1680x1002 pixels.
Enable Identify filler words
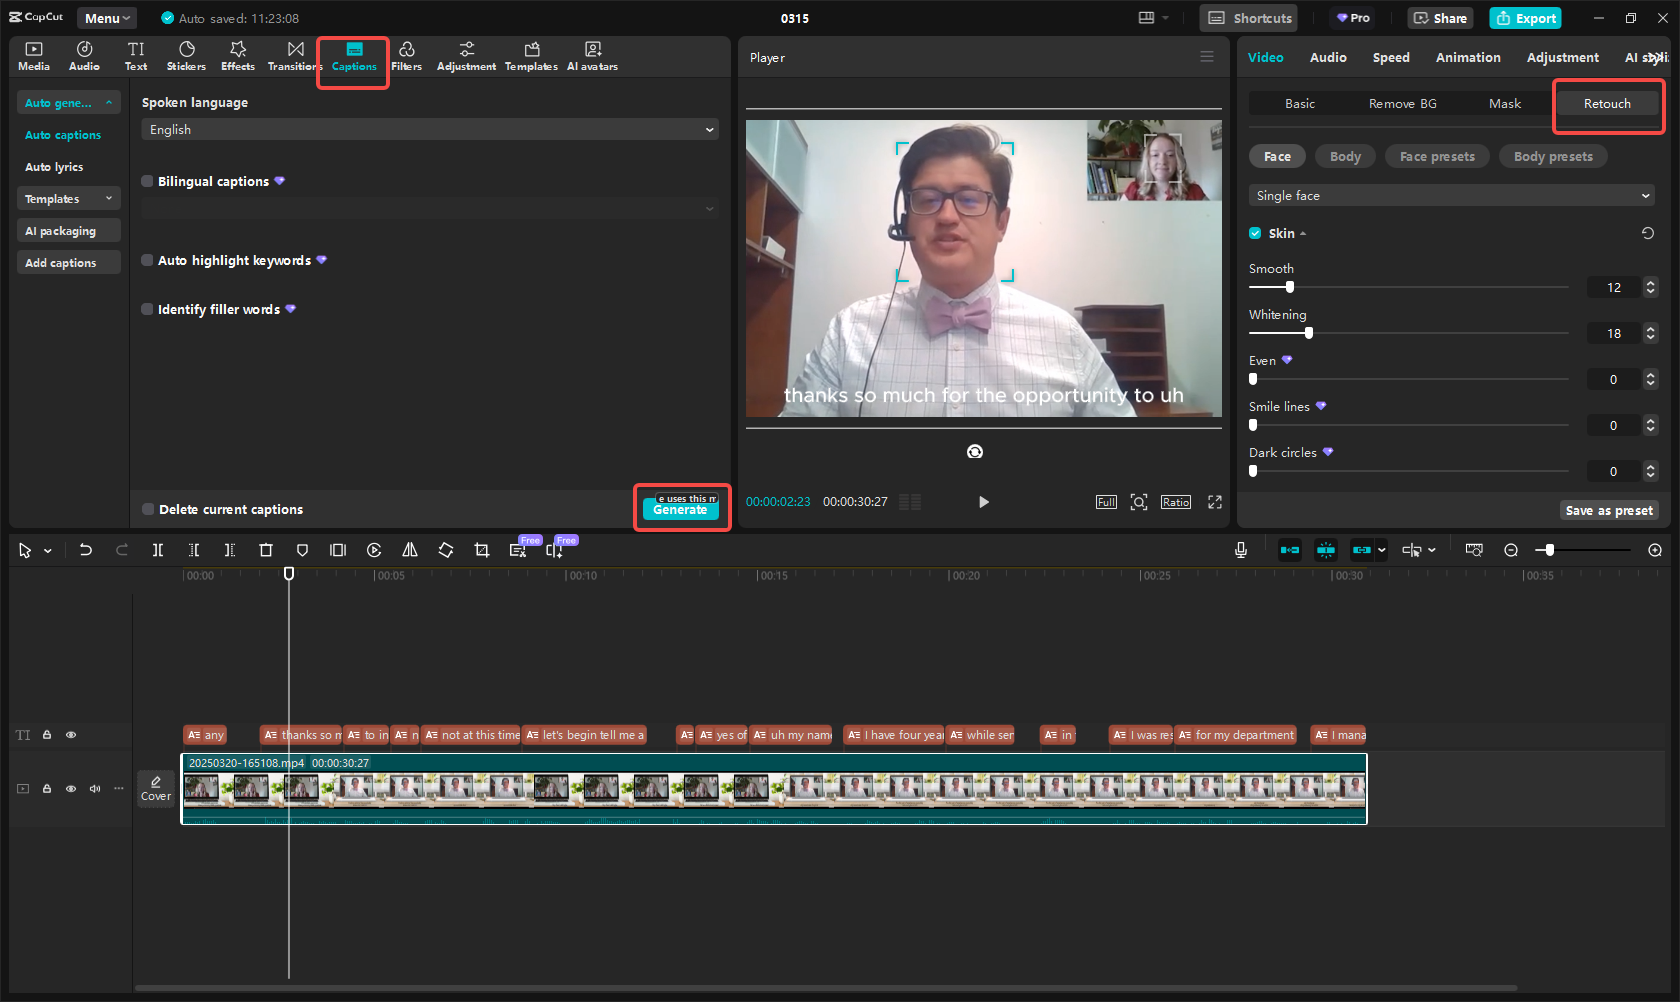click(x=147, y=309)
